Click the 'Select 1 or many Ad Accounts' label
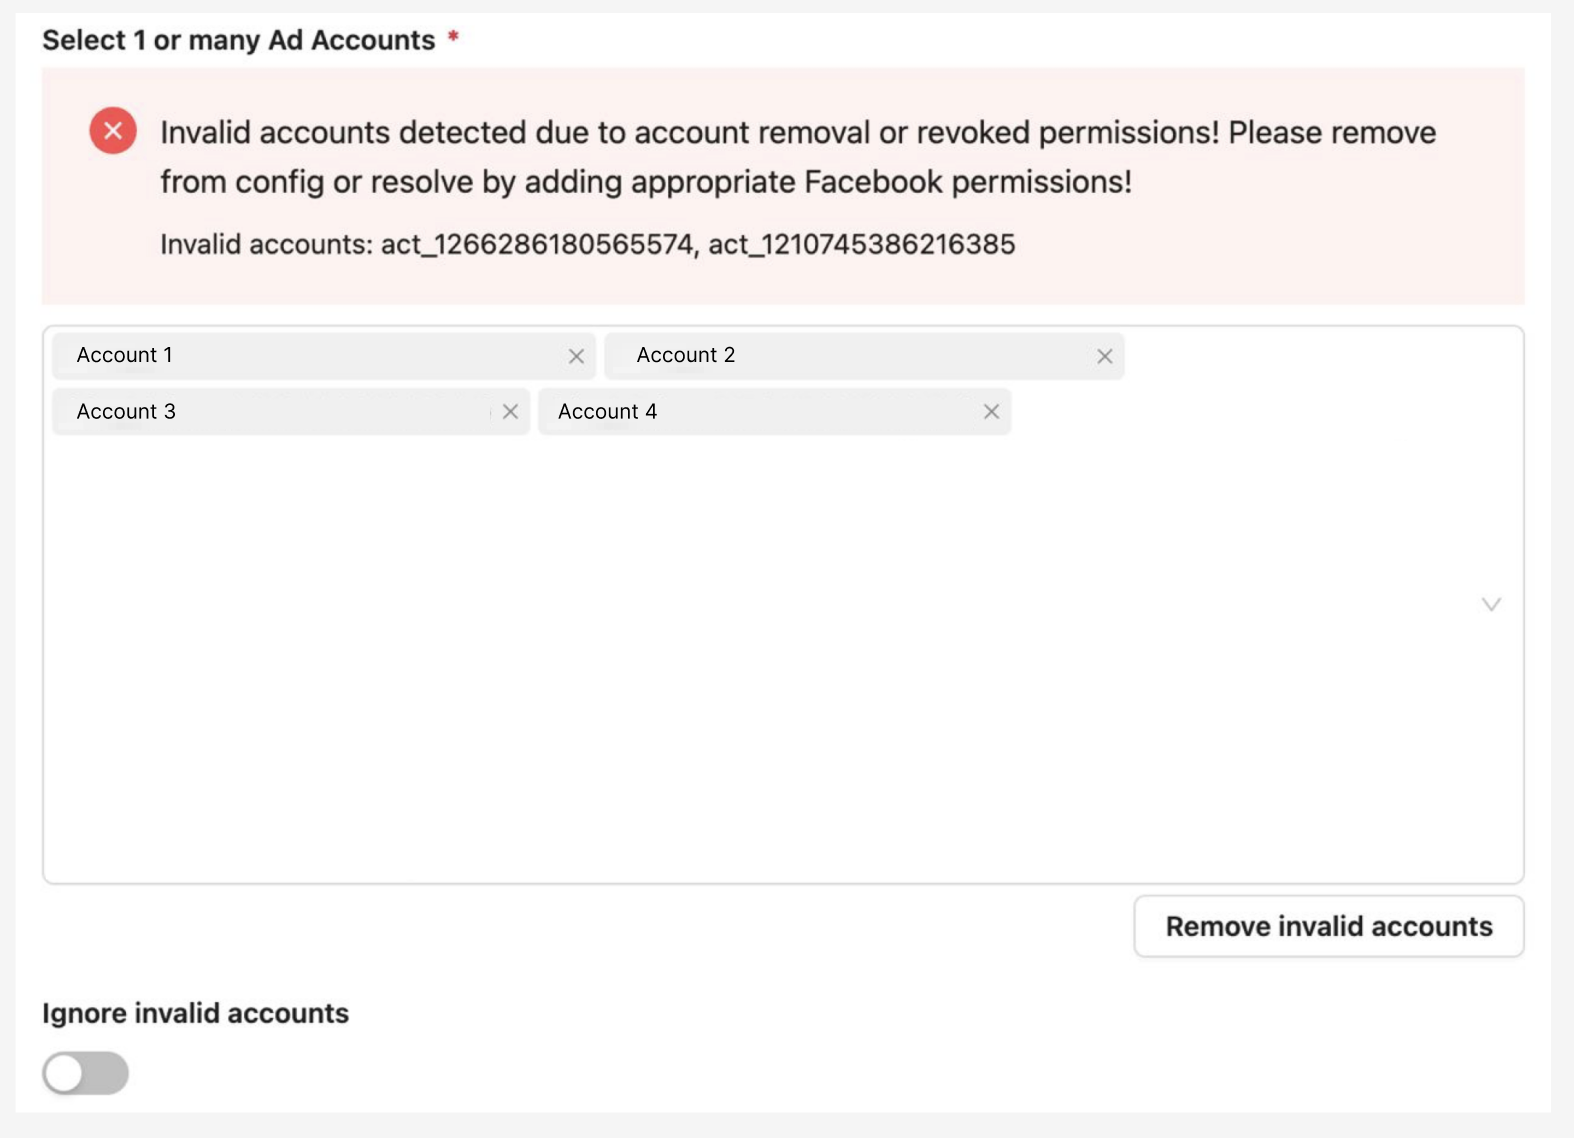Screen dimensions: 1574x1138 tap(238, 40)
